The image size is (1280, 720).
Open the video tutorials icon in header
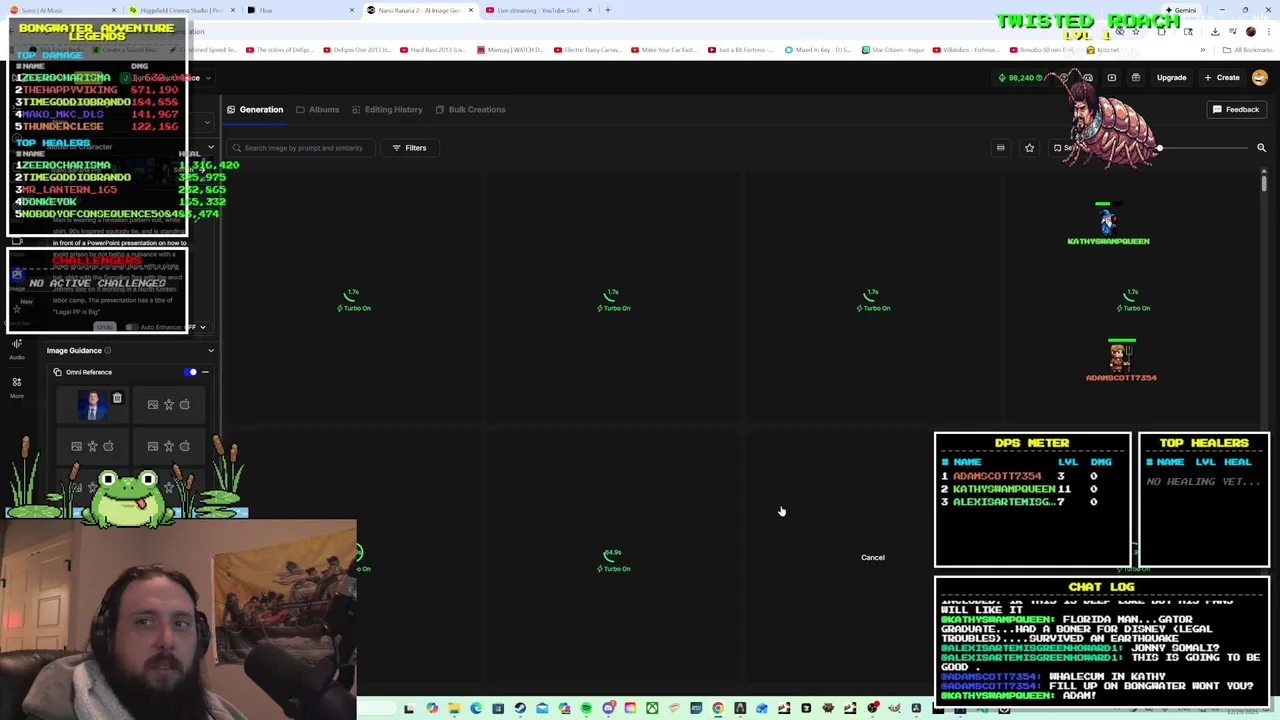(1112, 78)
